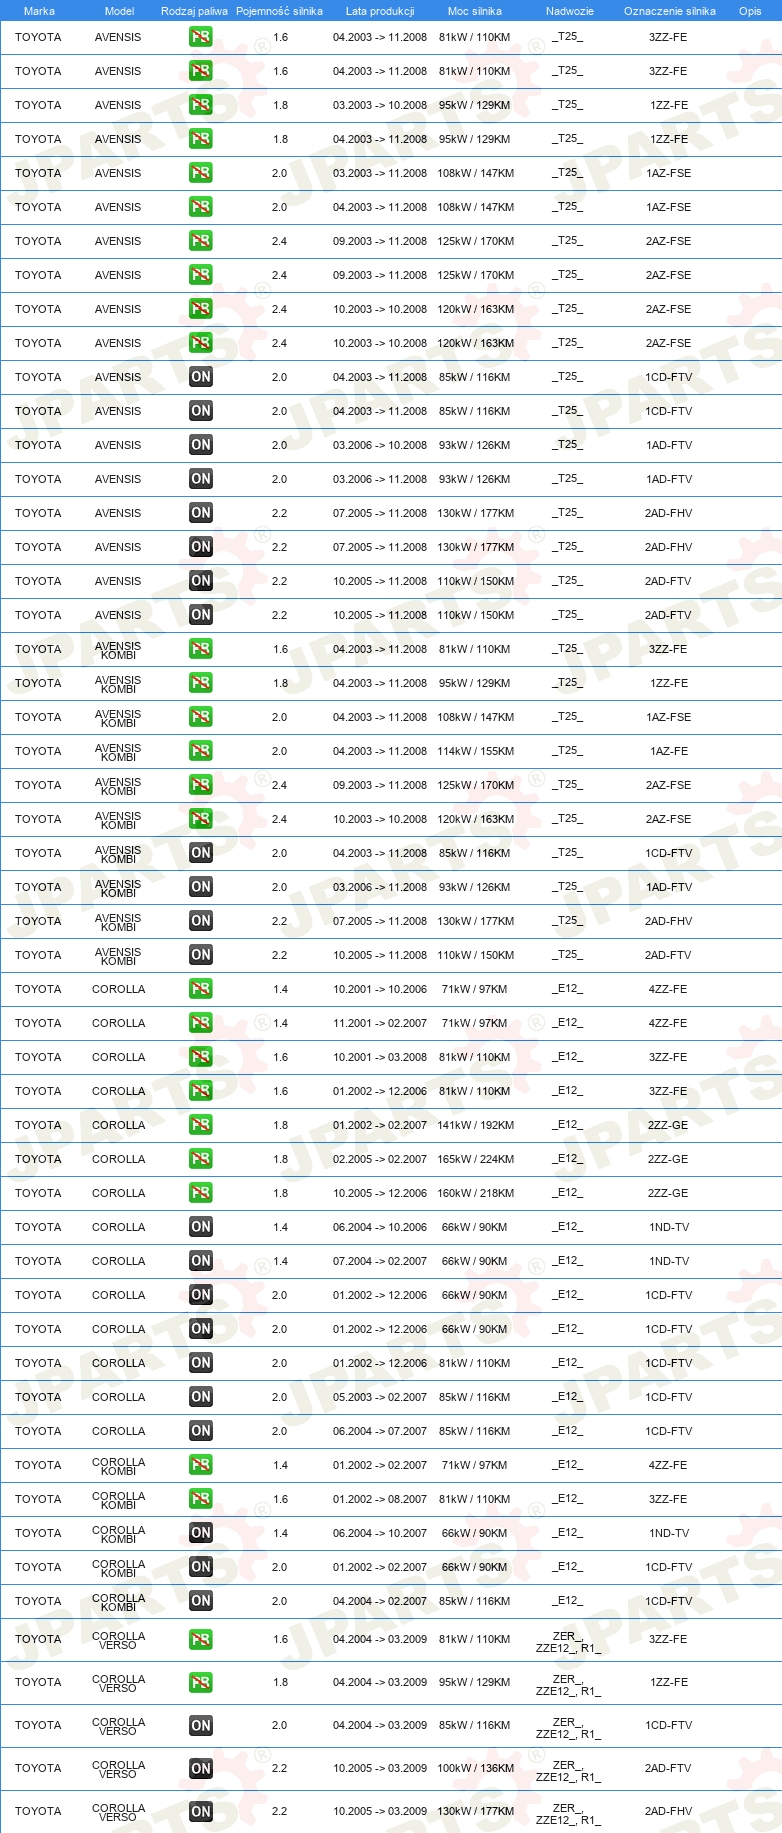The width and height of the screenshot is (782, 1833).
Task: Click petrol icon for Corolla 1.6 01.2002 row
Action: coord(201,1091)
